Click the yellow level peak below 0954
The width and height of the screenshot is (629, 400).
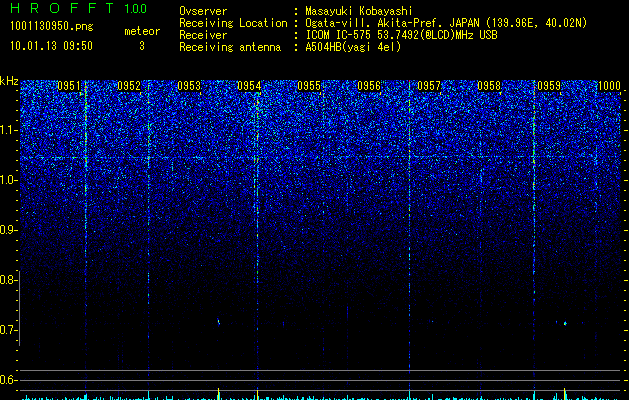click(258, 393)
